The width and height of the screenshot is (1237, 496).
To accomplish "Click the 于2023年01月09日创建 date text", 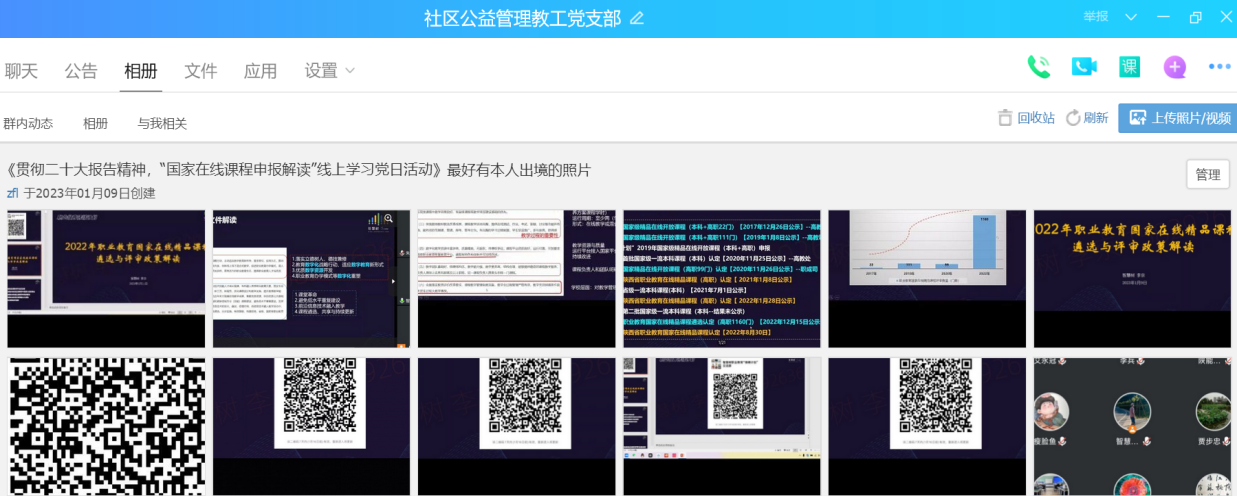I will [x=89, y=193].
